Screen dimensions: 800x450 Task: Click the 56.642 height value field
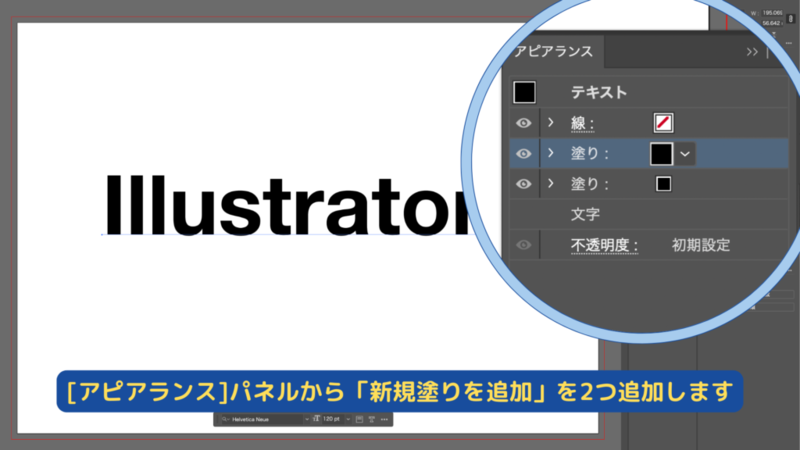tap(772, 23)
